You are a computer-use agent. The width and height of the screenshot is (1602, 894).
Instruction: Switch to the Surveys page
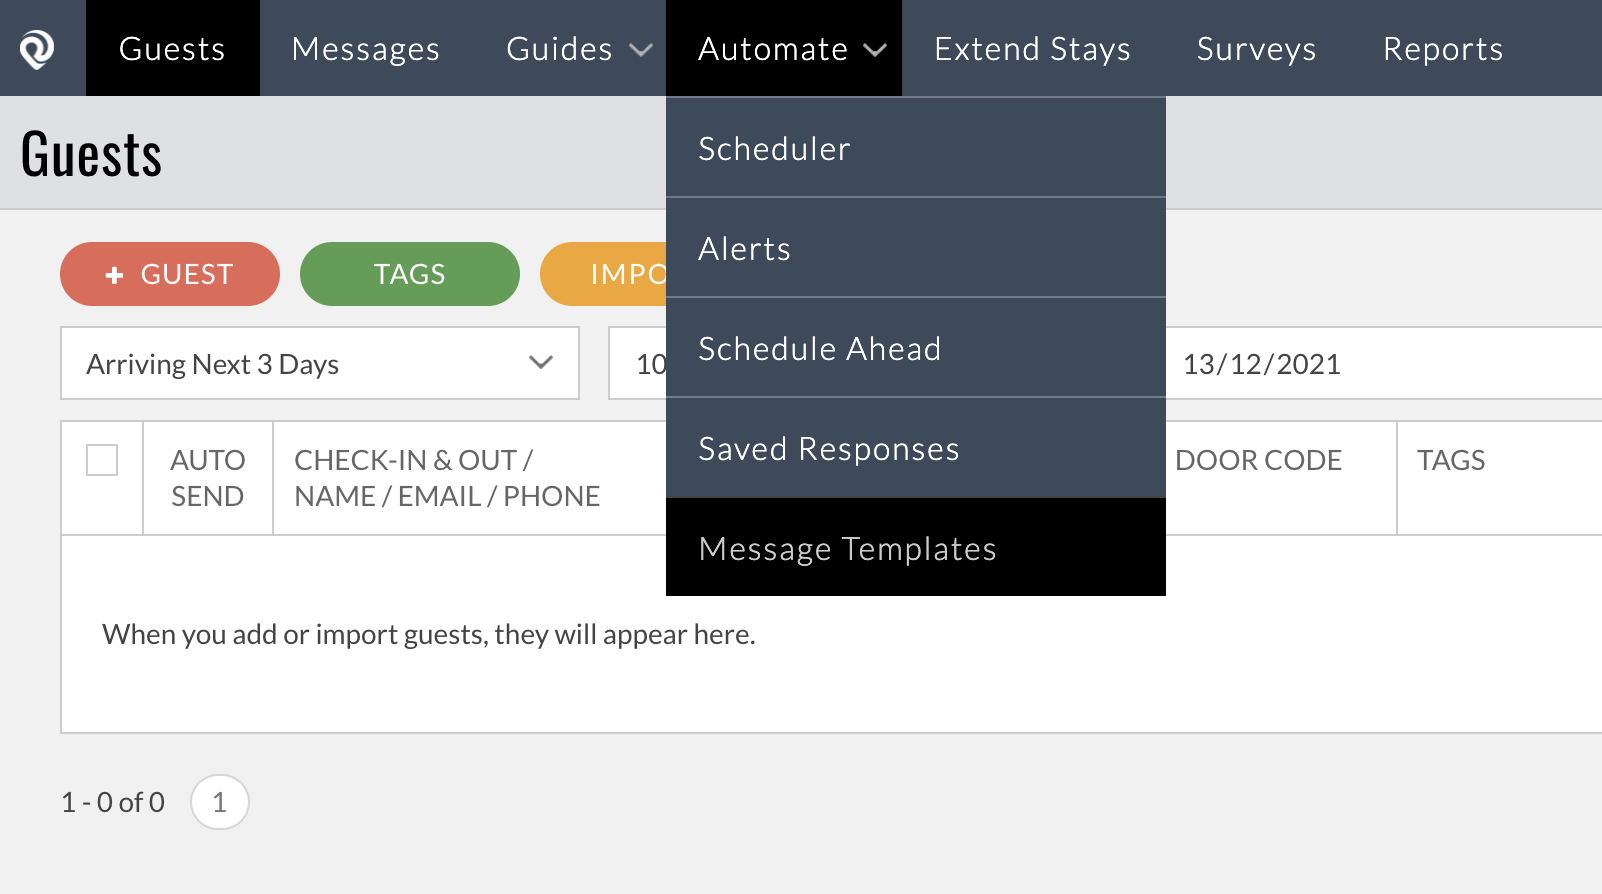(x=1256, y=49)
